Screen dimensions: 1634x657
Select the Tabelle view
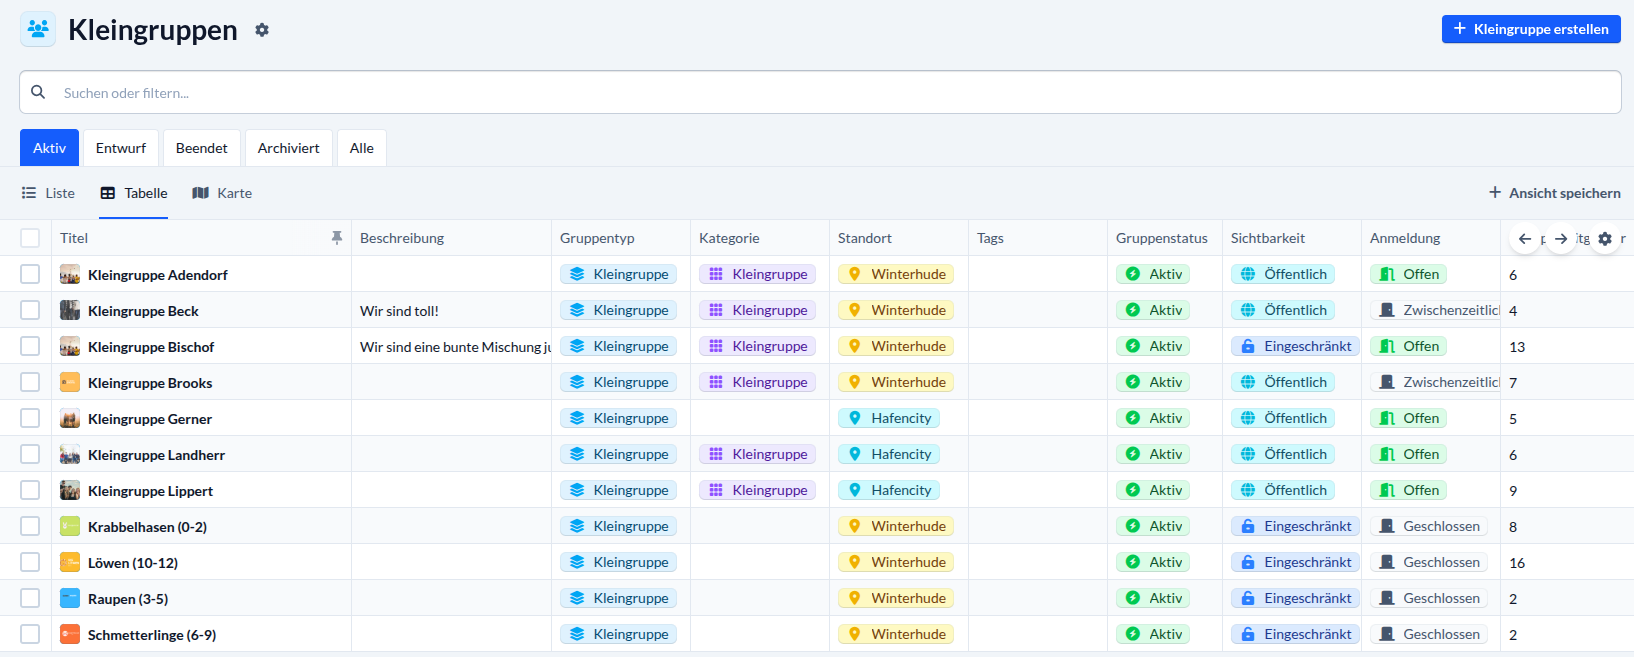point(134,193)
